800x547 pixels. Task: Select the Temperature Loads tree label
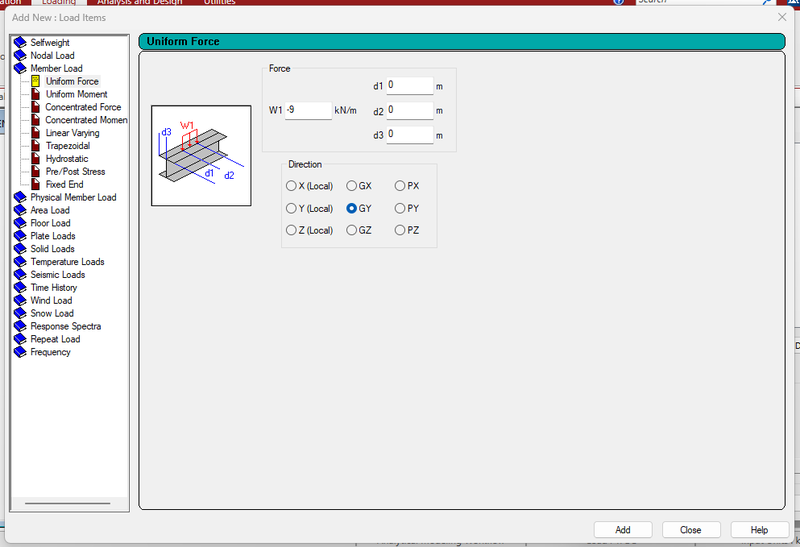67,261
